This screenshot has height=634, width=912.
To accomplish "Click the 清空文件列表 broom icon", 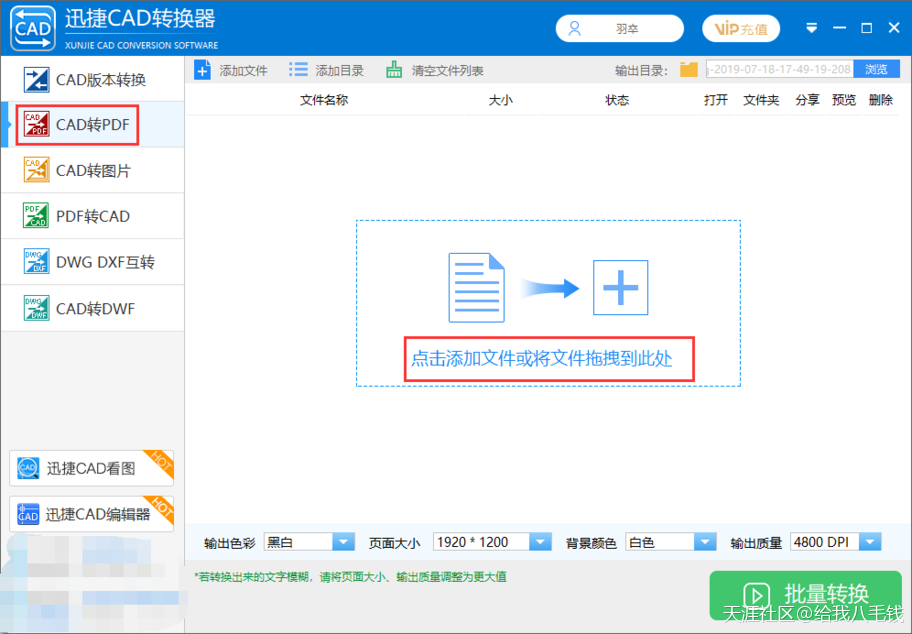I will pyautogui.click(x=394, y=70).
